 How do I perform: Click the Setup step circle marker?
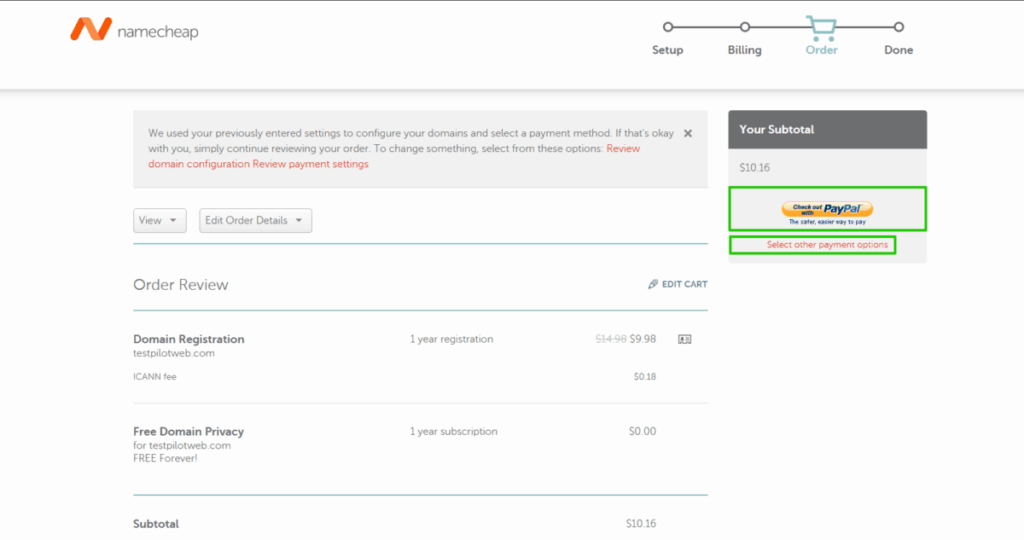coord(668,28)
